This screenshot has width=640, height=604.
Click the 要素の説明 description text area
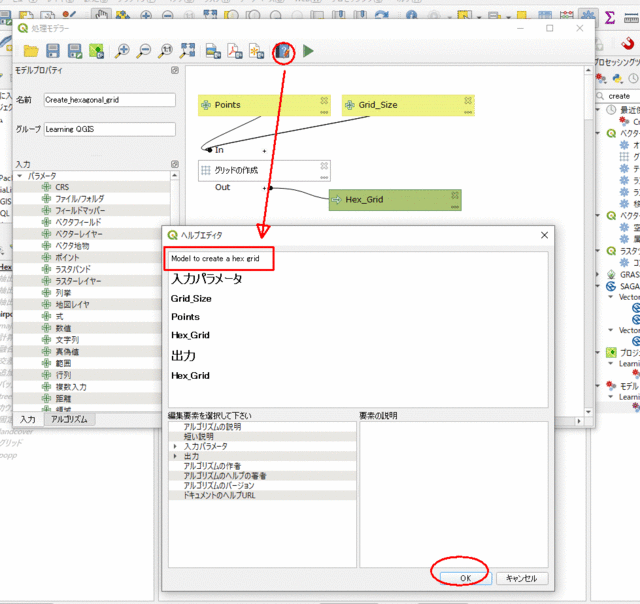tap(453, 495)
